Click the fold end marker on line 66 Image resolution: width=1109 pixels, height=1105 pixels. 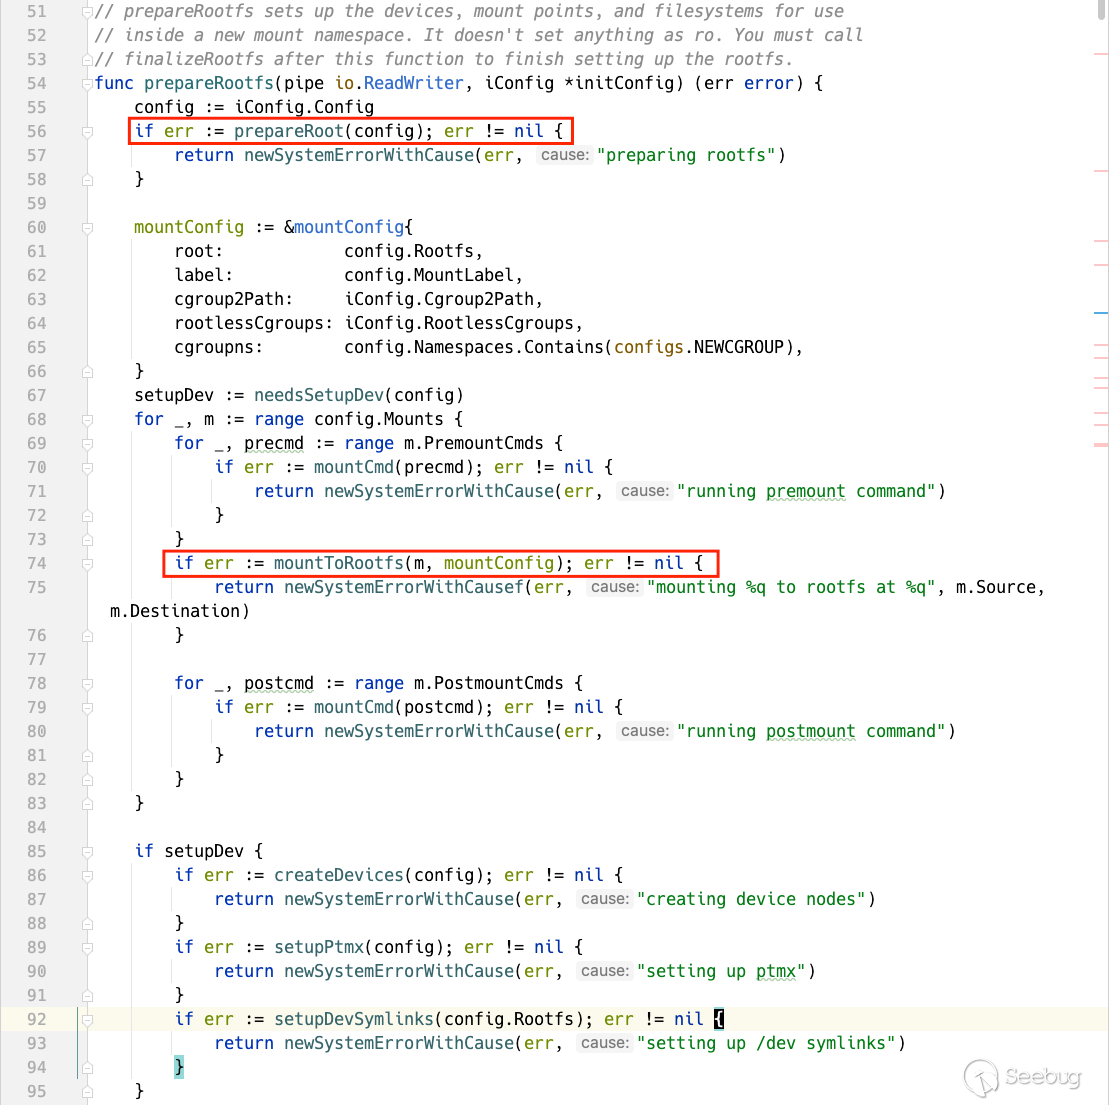point(87,371)
